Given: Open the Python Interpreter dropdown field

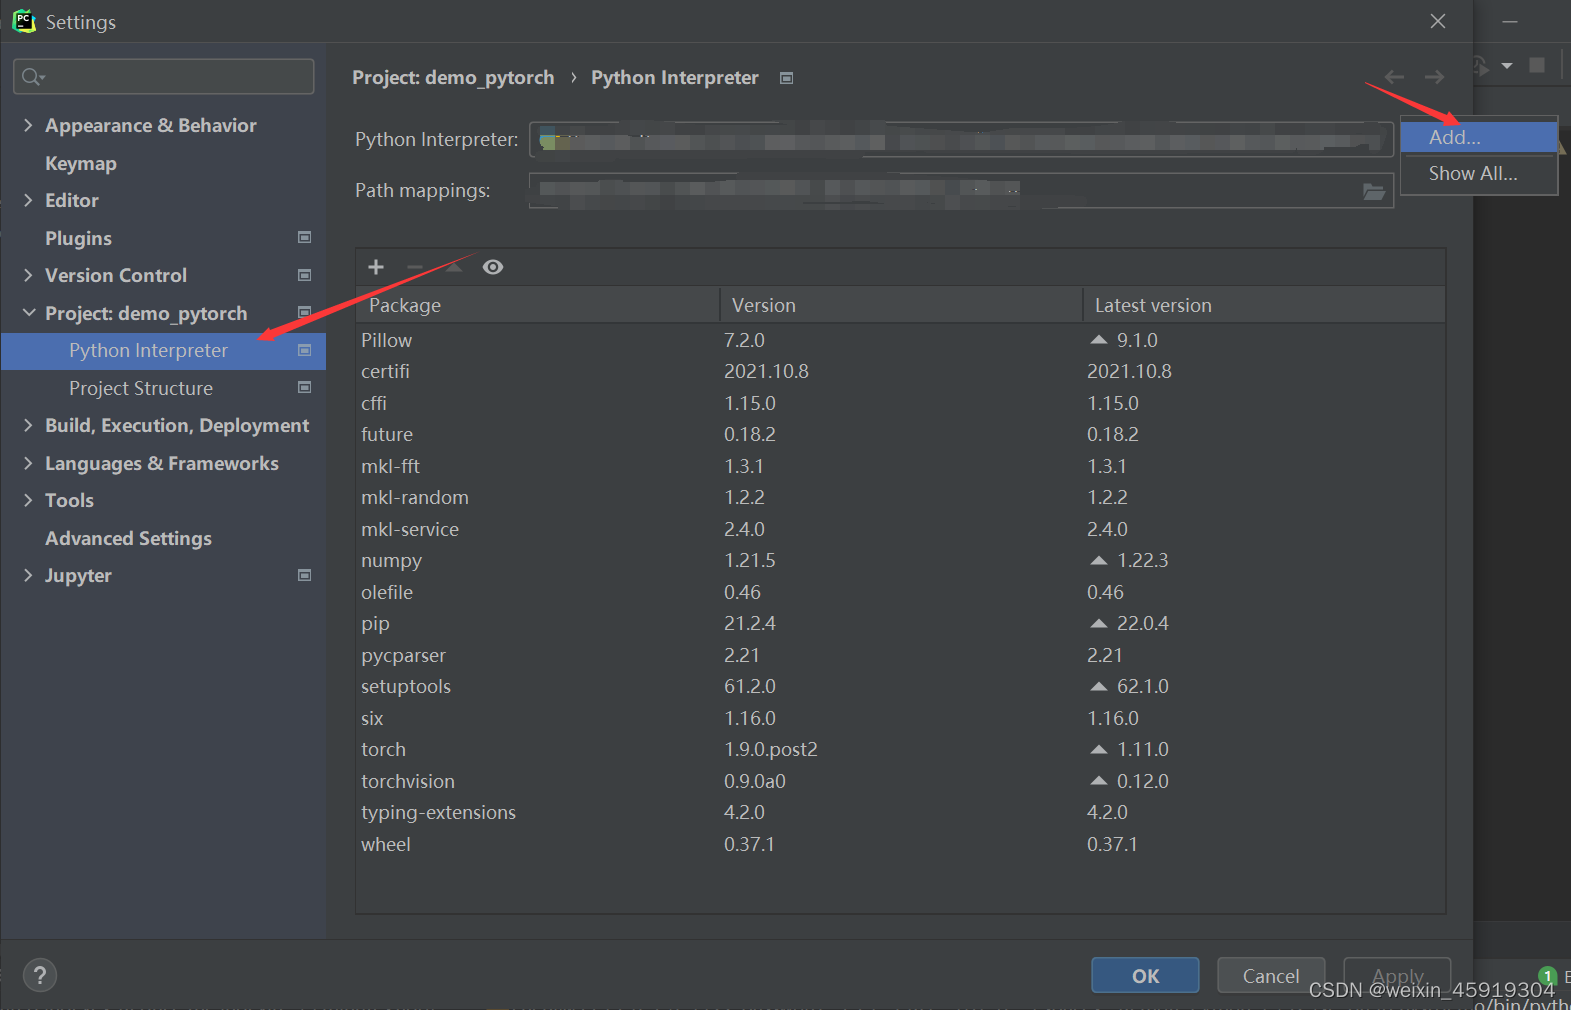Looking at the screenshot, I should click(x=961, y=140).
